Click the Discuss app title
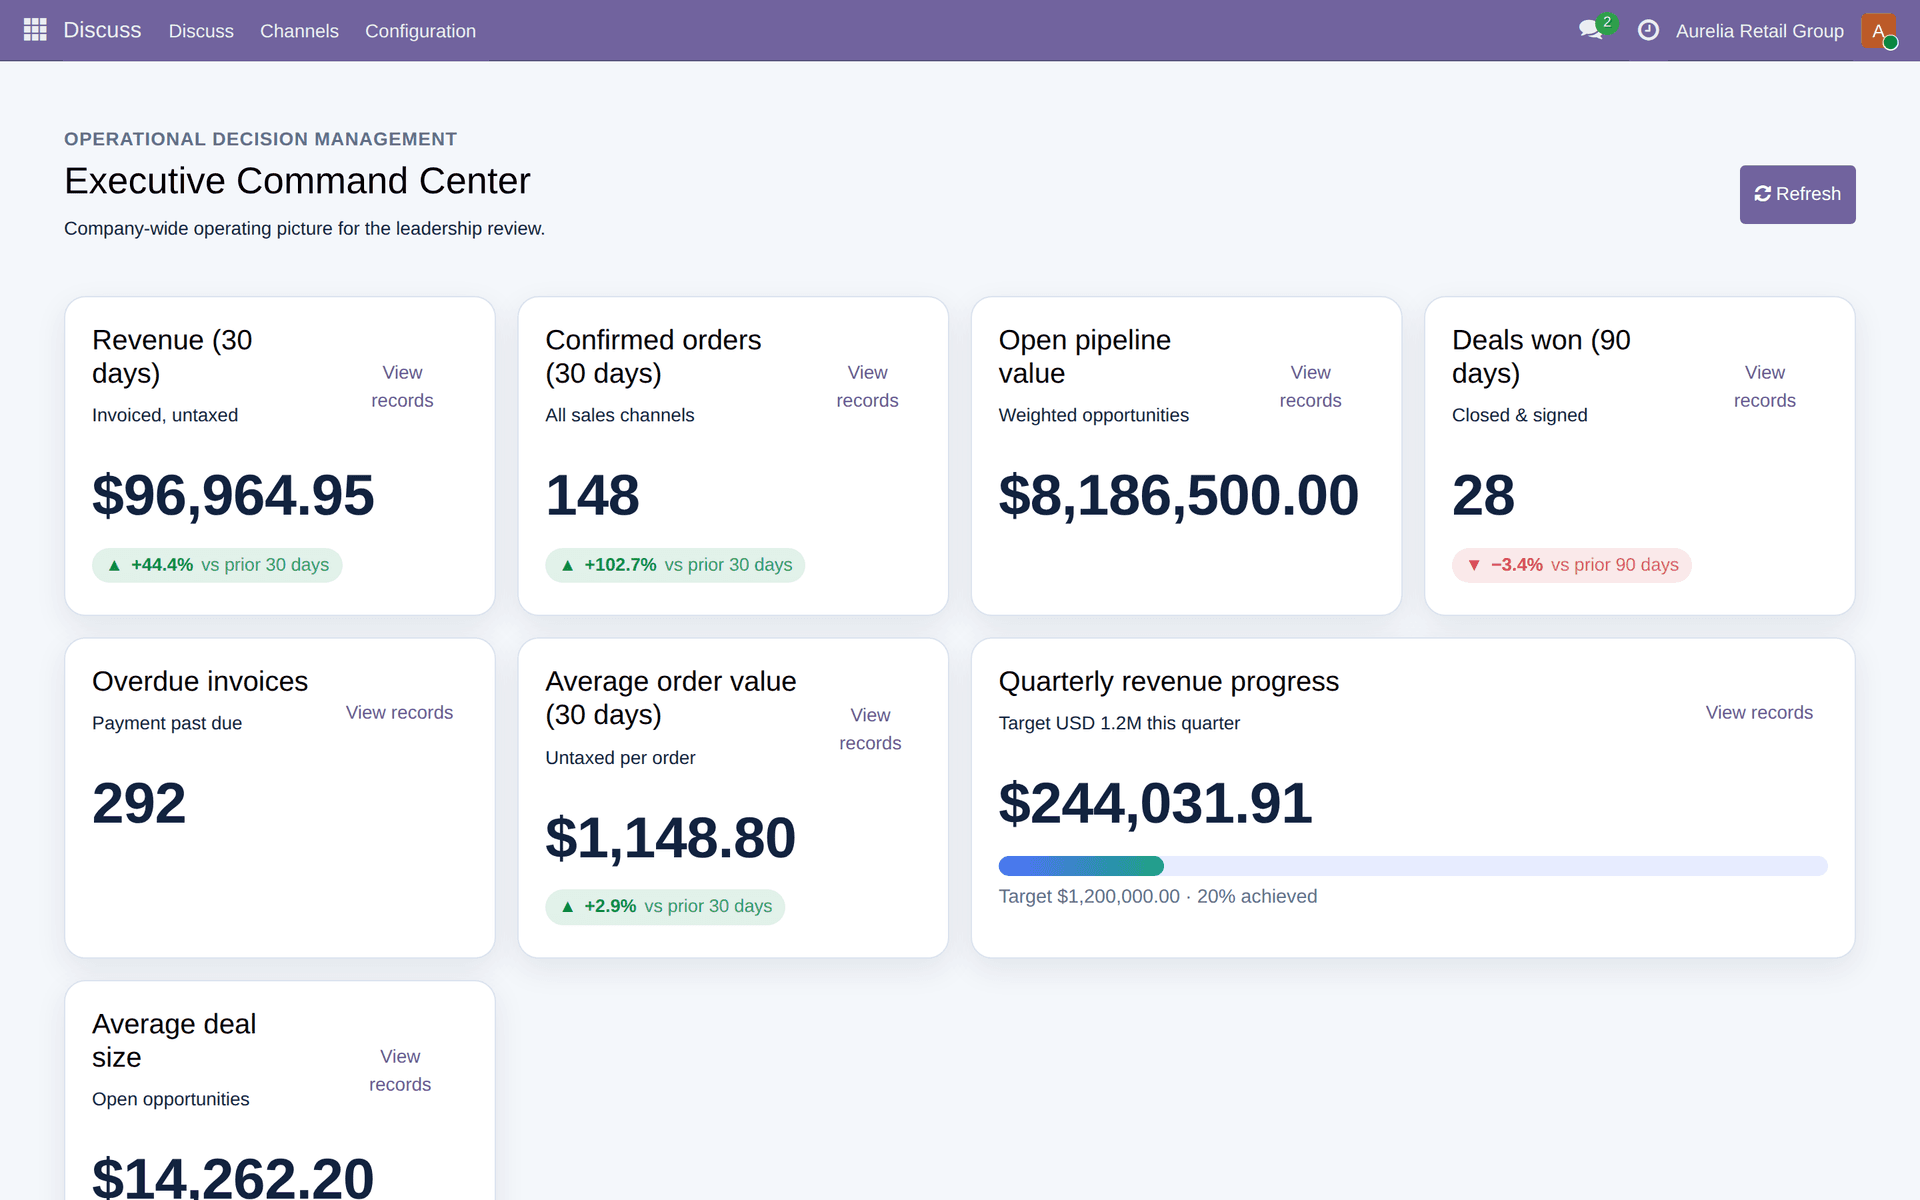Screen dimensions: 1920x1200 click(102, 30)
